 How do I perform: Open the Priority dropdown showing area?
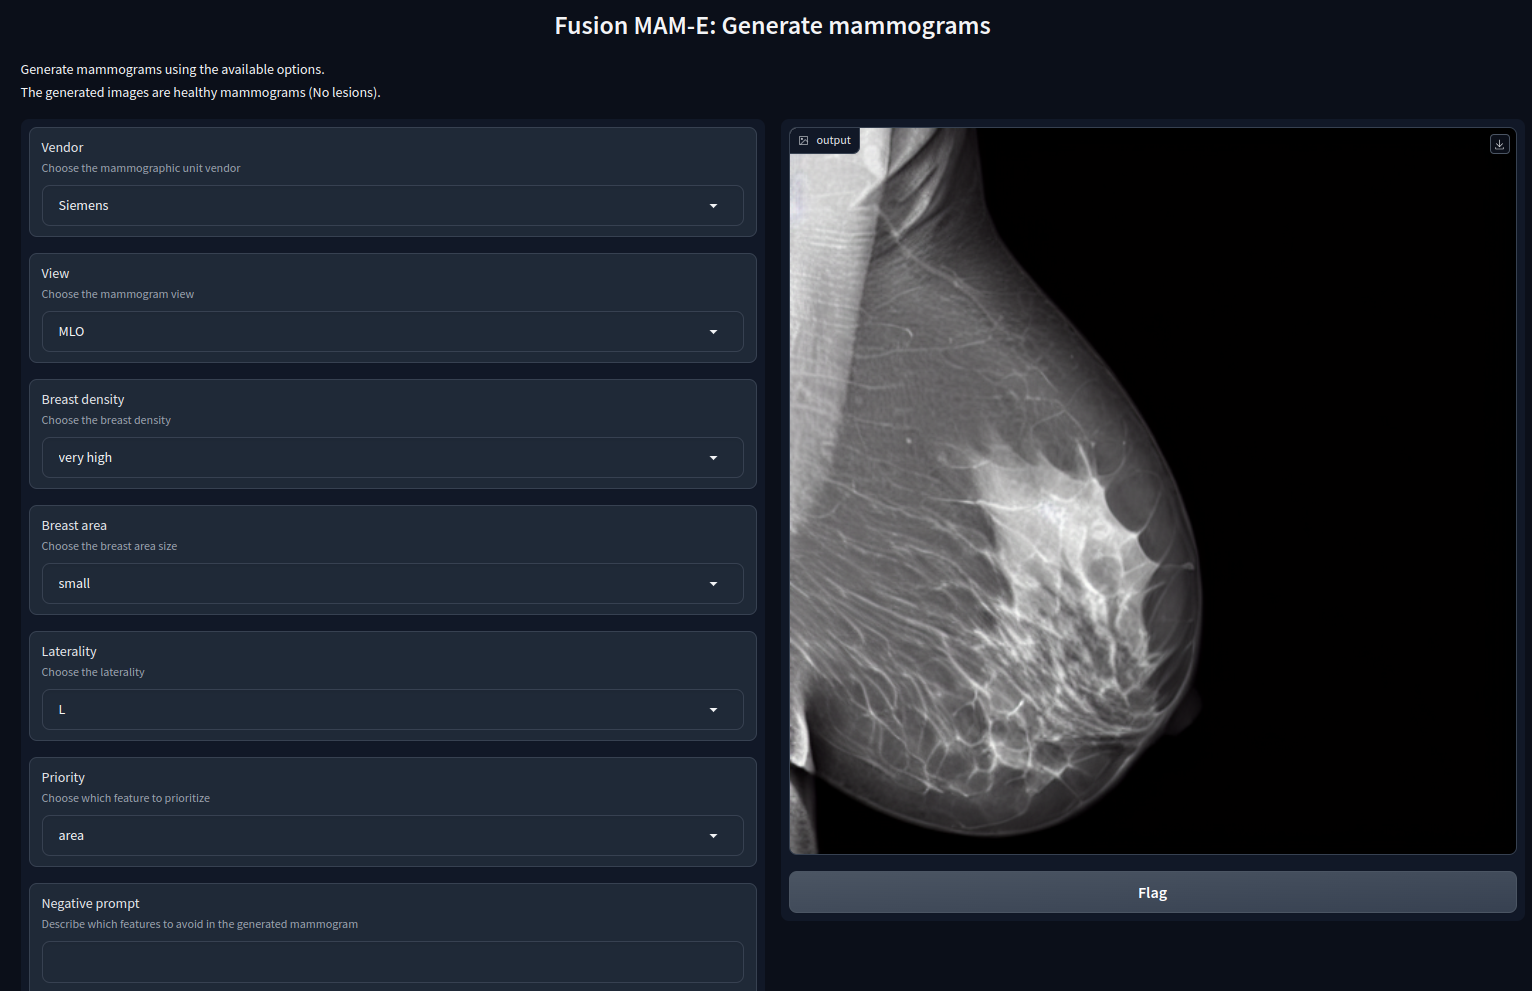point(392,836)
